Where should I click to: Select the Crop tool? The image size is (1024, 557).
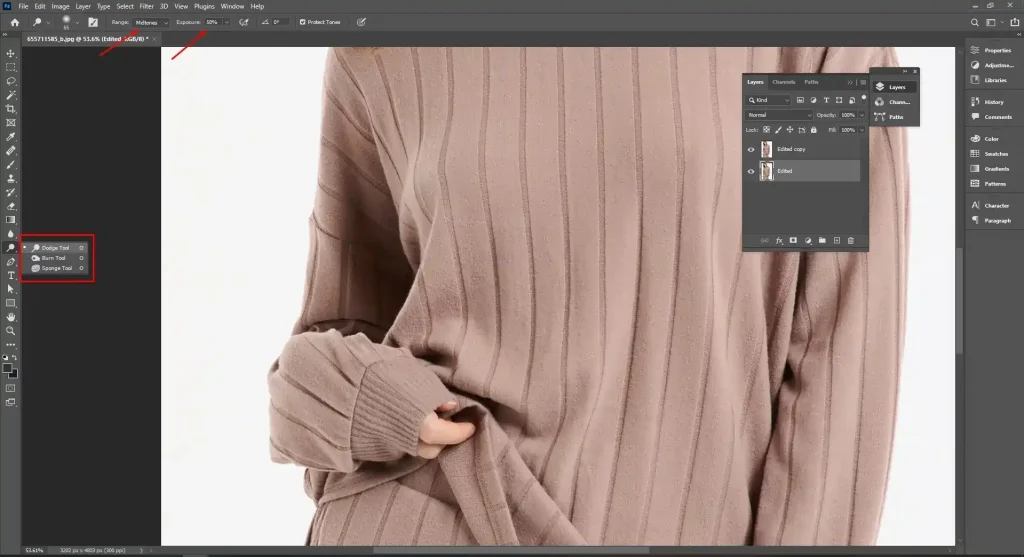[x=10, y=109]
